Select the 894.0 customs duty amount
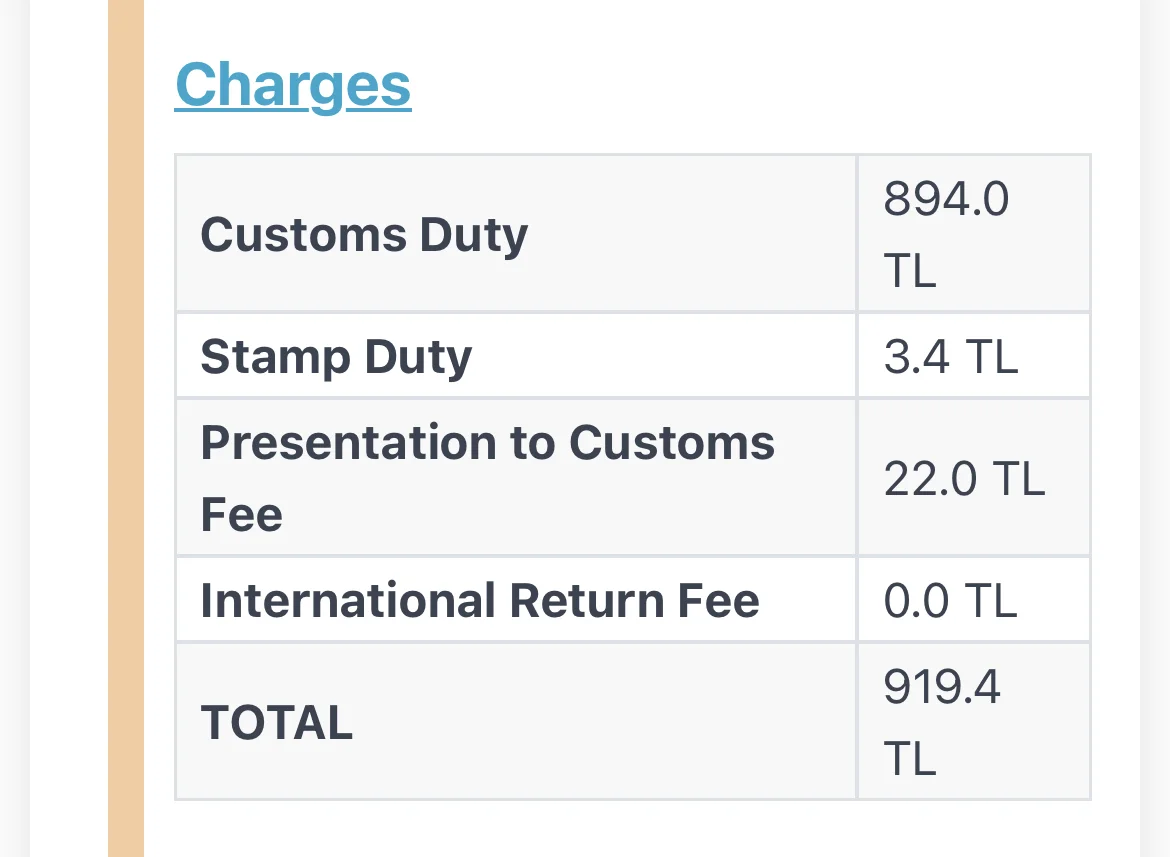The width and height of the screenshot is (1170, 857). [946, 200]
